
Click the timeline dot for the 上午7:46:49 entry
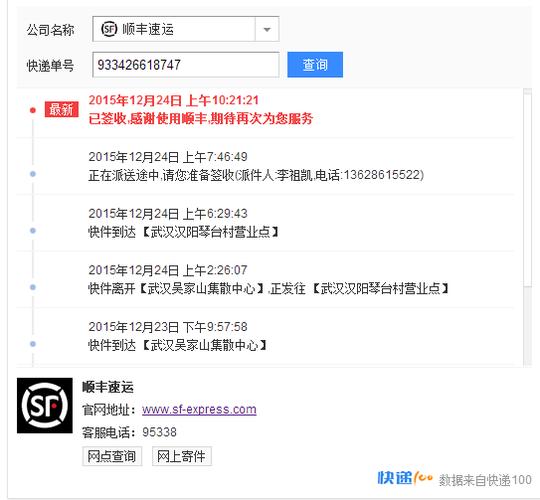33,174
